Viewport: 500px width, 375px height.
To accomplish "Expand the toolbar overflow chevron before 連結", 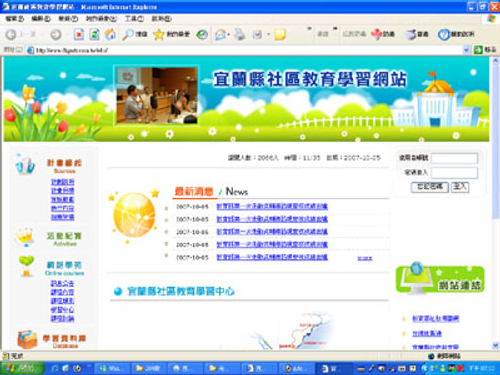I will click(309, 29).
